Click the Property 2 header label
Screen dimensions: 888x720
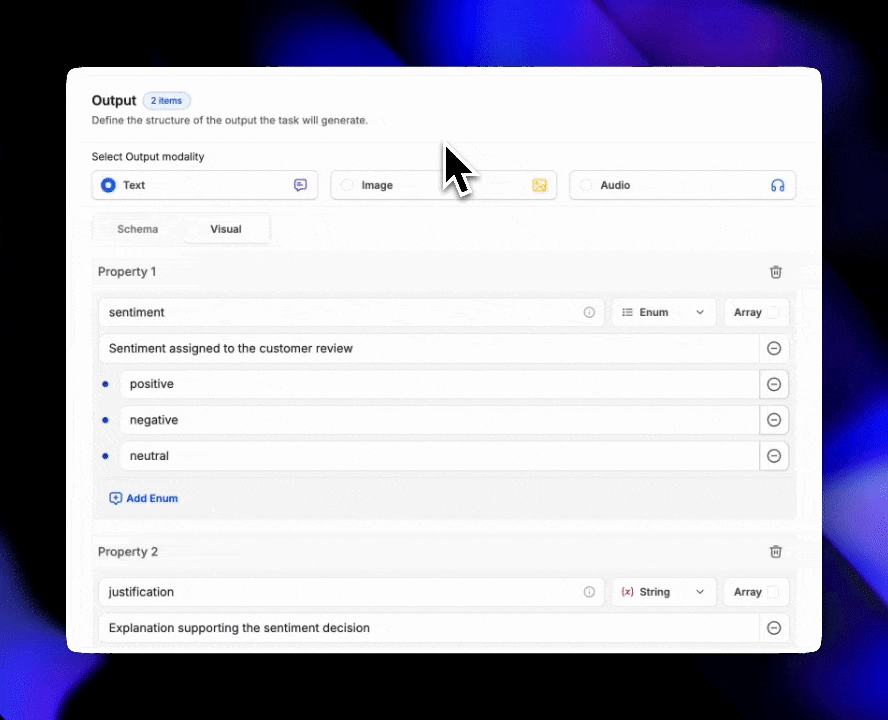(127, 552)
